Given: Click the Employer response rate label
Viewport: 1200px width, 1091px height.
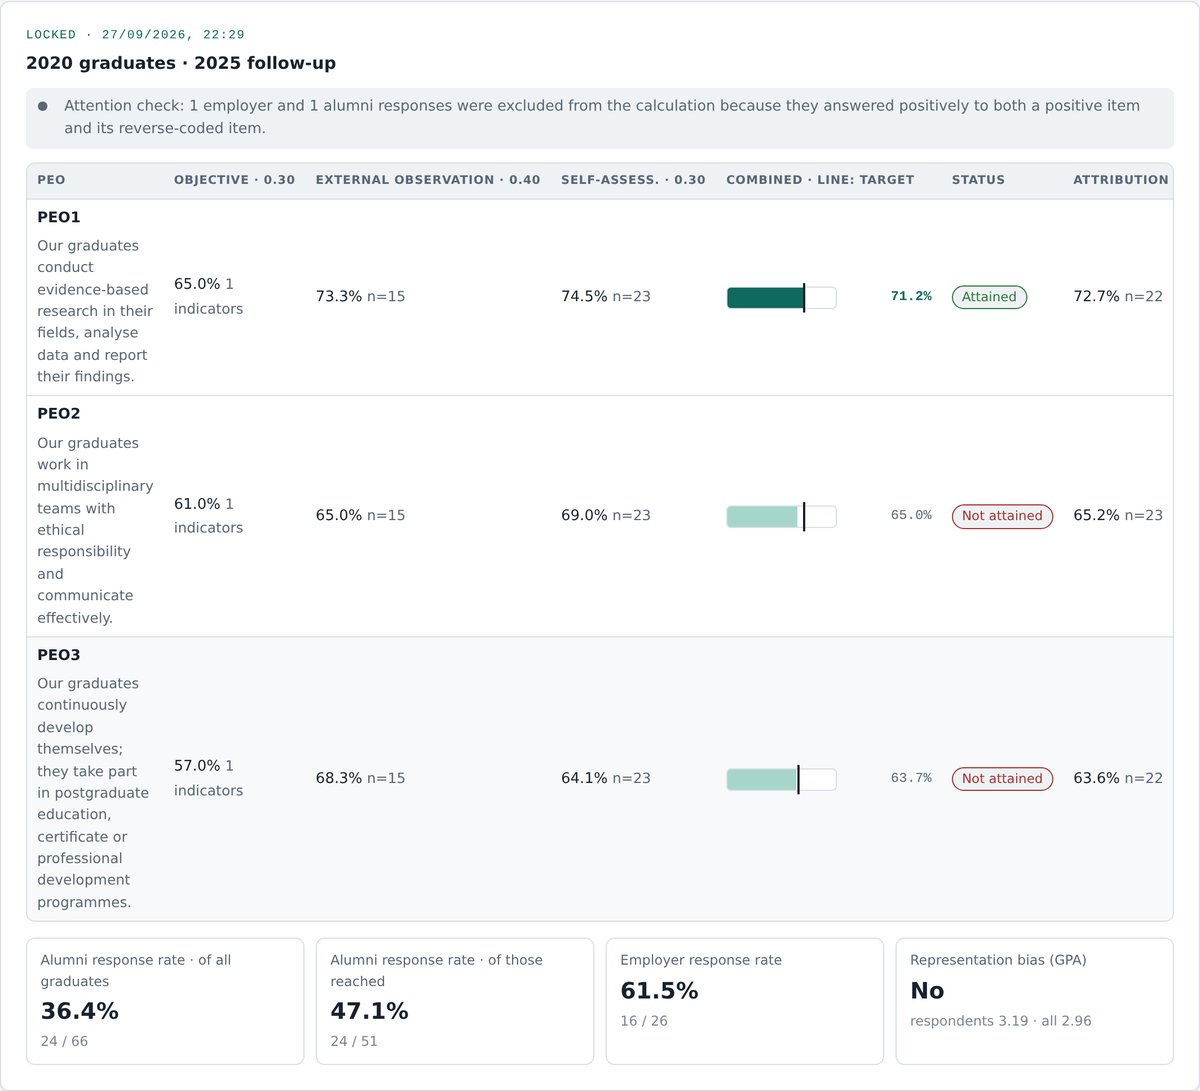Looking at the screenshot, I should [701, 960].
